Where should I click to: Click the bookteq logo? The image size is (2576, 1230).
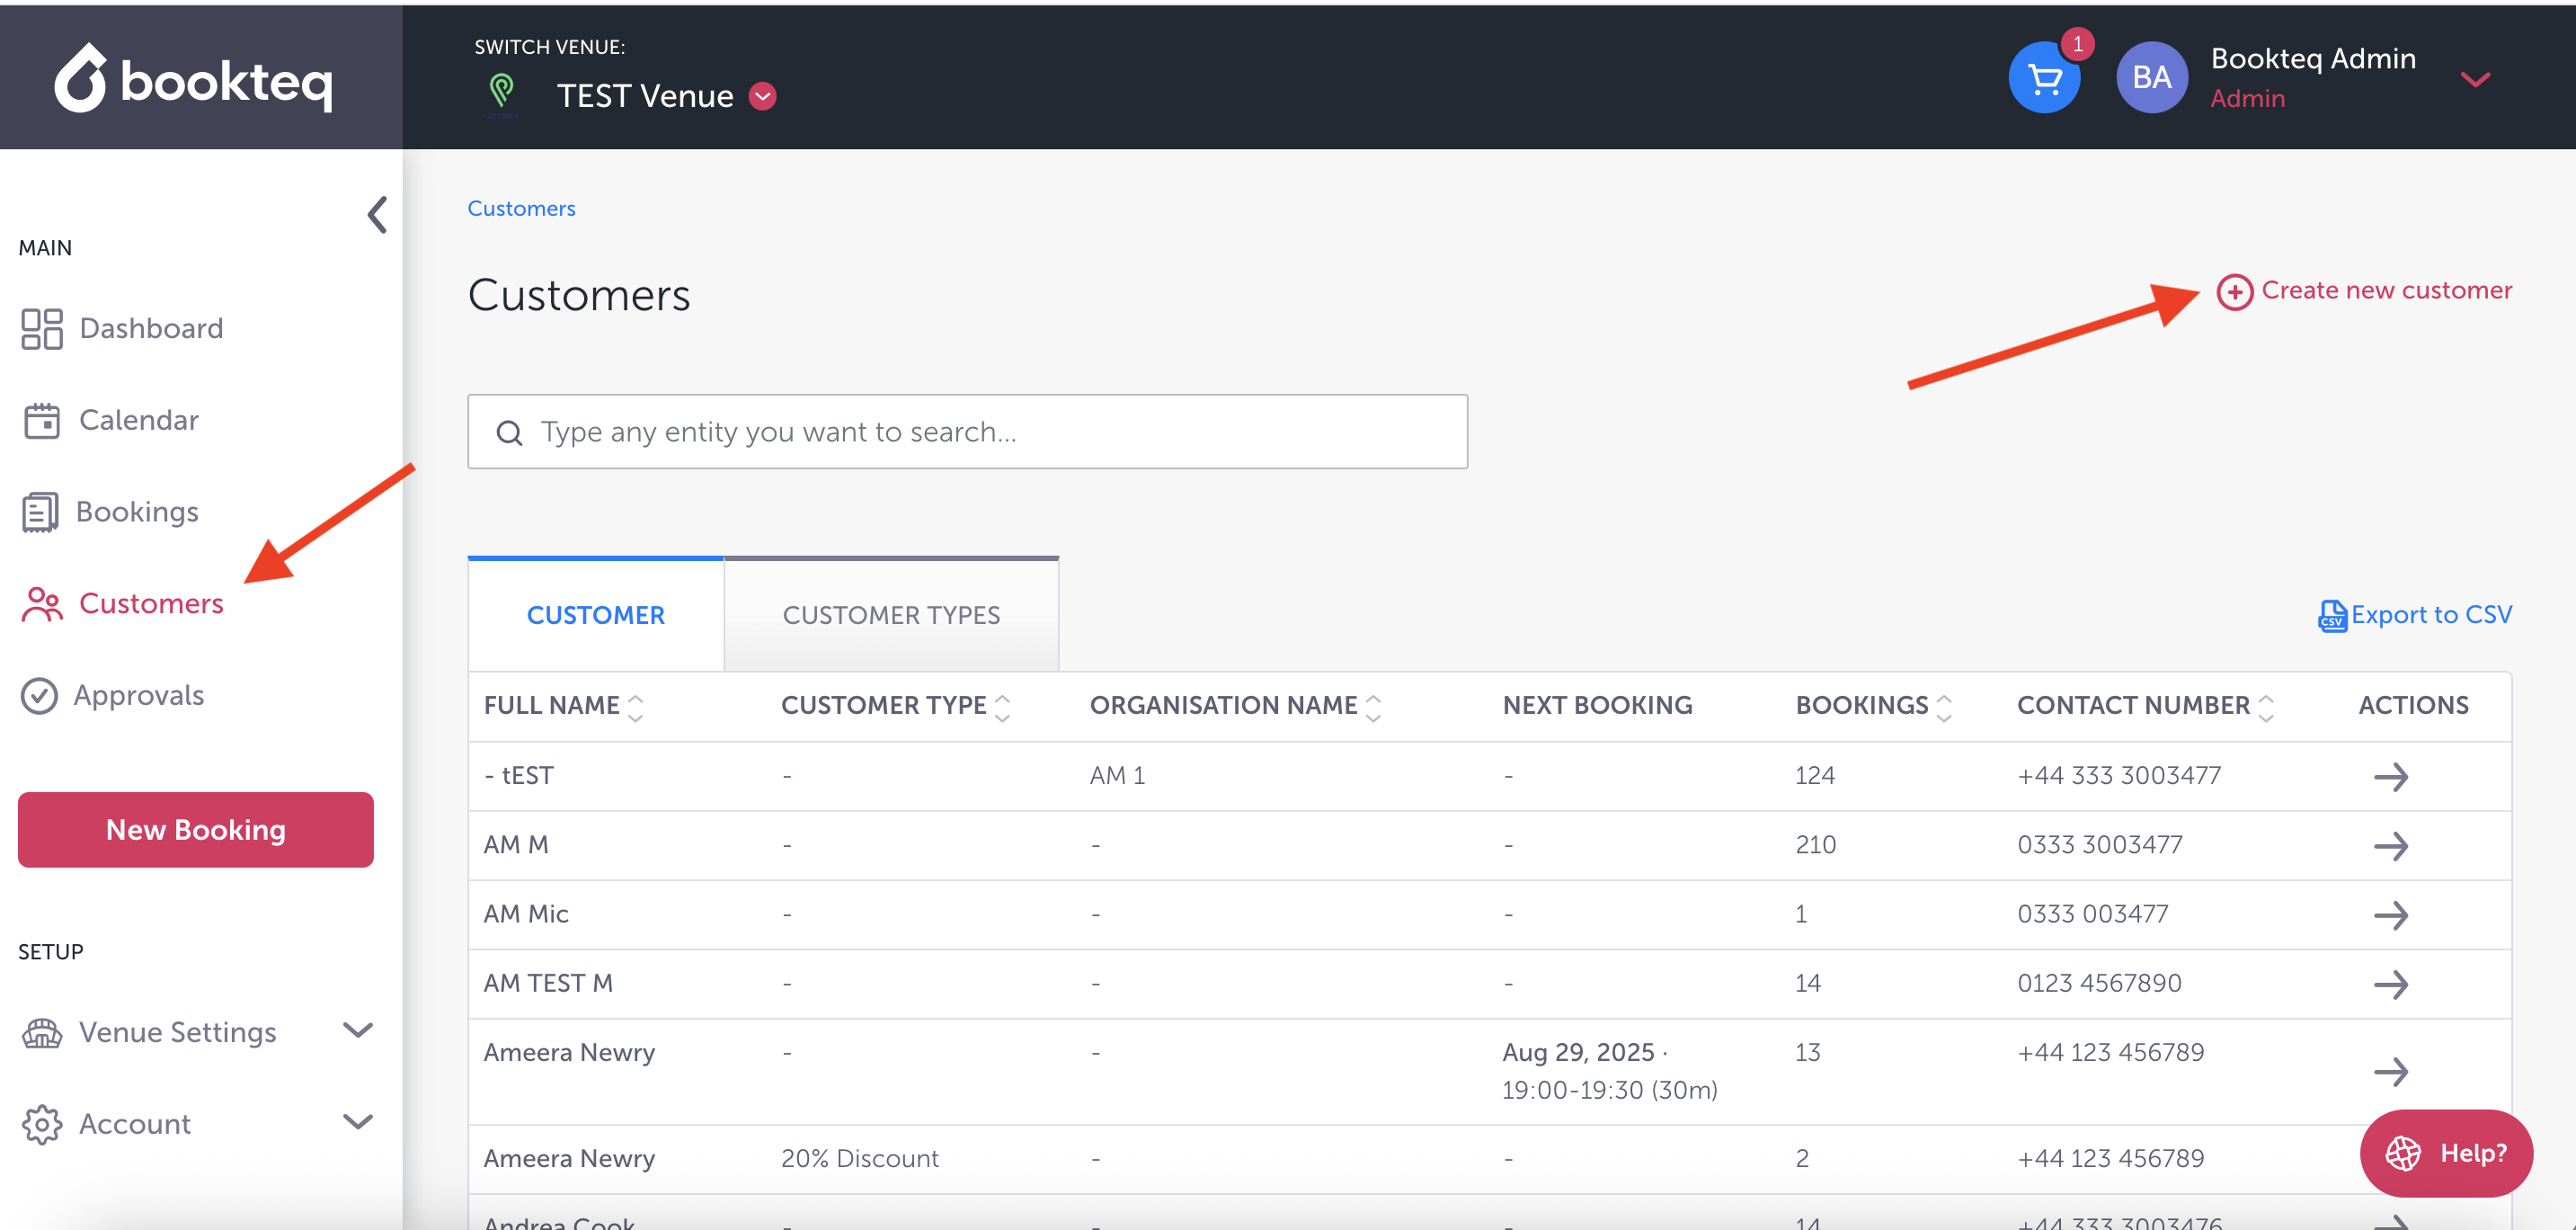coord(194,78)
